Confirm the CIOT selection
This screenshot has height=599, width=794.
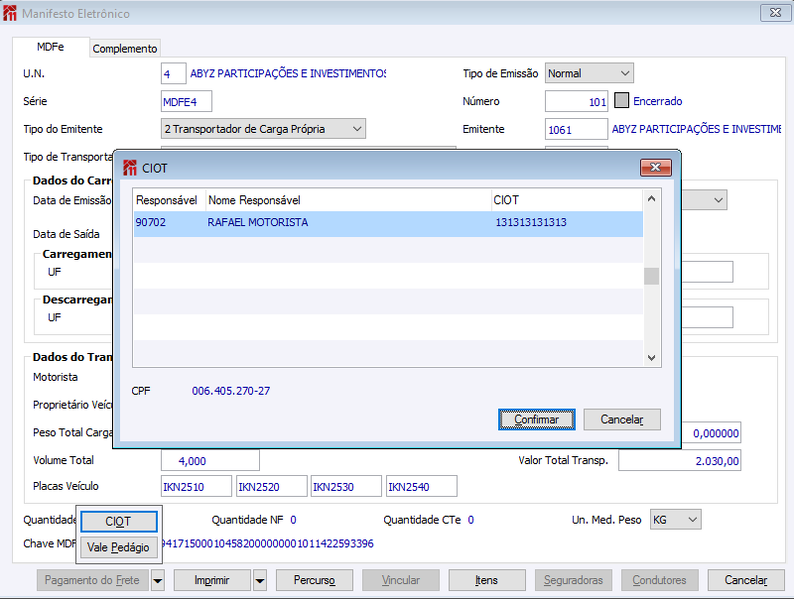tap(537, 419)
